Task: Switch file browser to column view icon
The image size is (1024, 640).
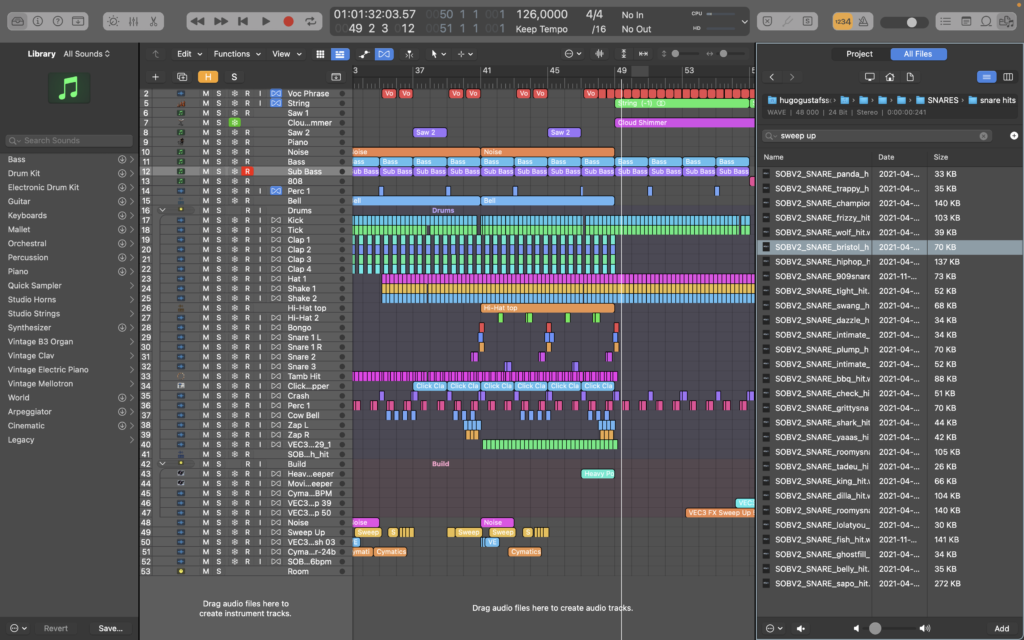Action: pos(1007,77)
